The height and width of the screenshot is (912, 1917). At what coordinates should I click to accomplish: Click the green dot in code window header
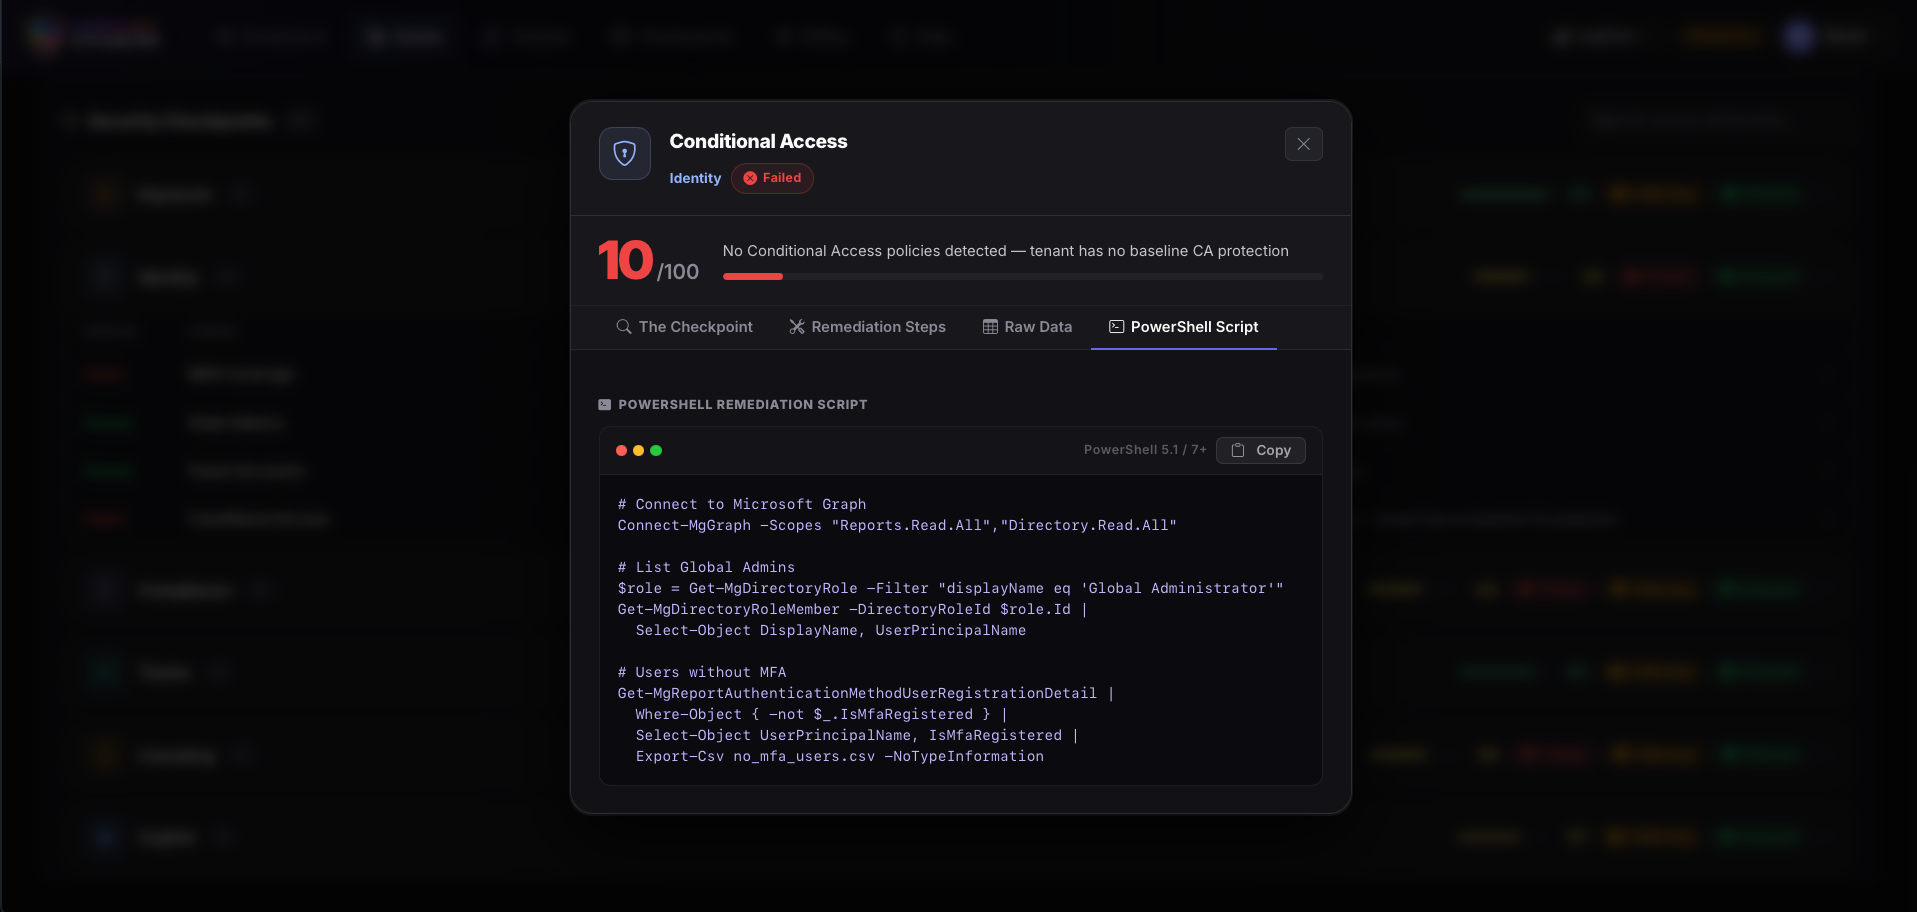pyautogui.click(x=656, y=451)
